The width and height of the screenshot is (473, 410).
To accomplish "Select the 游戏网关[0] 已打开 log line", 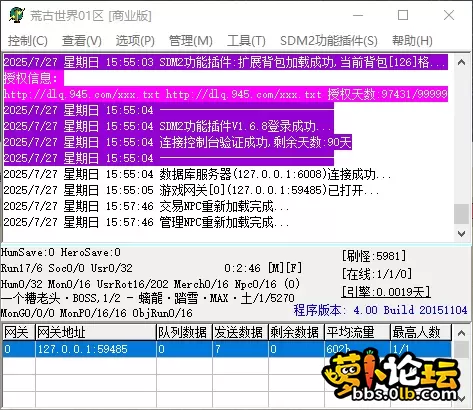I will pyautogui.click(x=191, y=190).
